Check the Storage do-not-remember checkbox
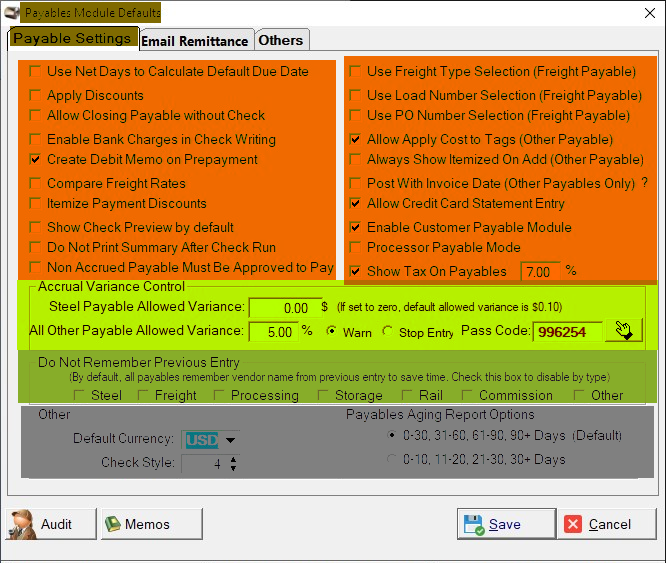Viewport: 666px width, 563px height. (x=323, y=395)
